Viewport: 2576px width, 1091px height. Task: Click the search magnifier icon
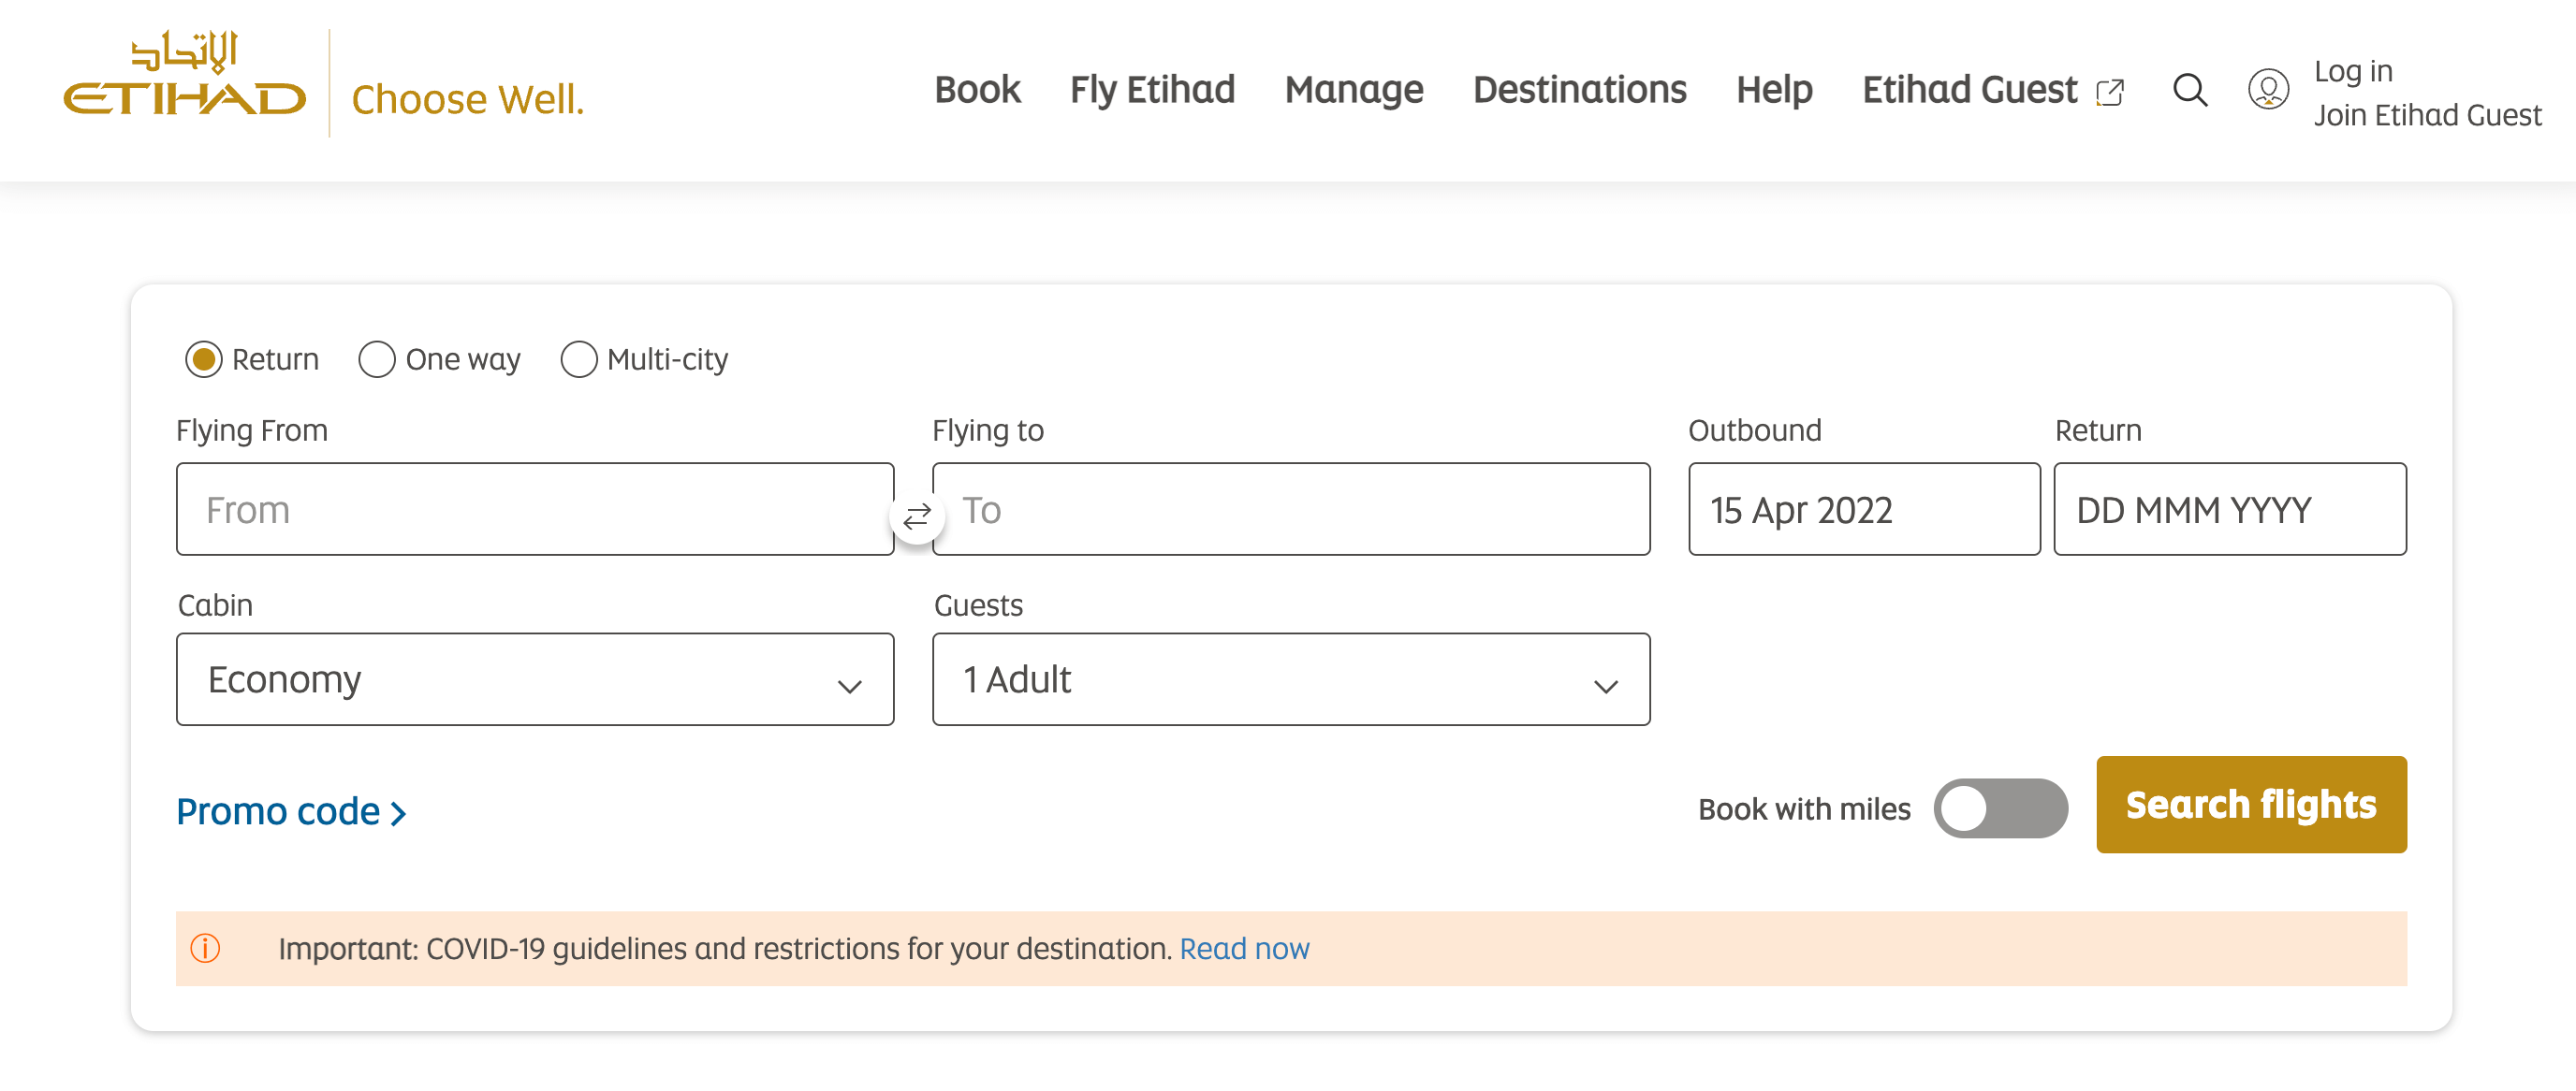point(2189,90)
